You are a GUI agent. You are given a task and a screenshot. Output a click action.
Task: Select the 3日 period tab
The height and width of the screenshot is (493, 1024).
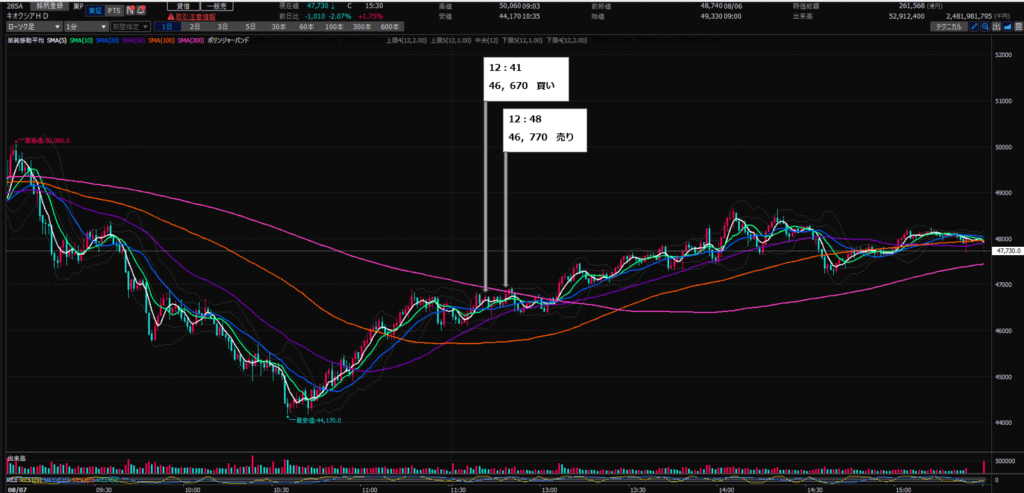coord(223,27)
